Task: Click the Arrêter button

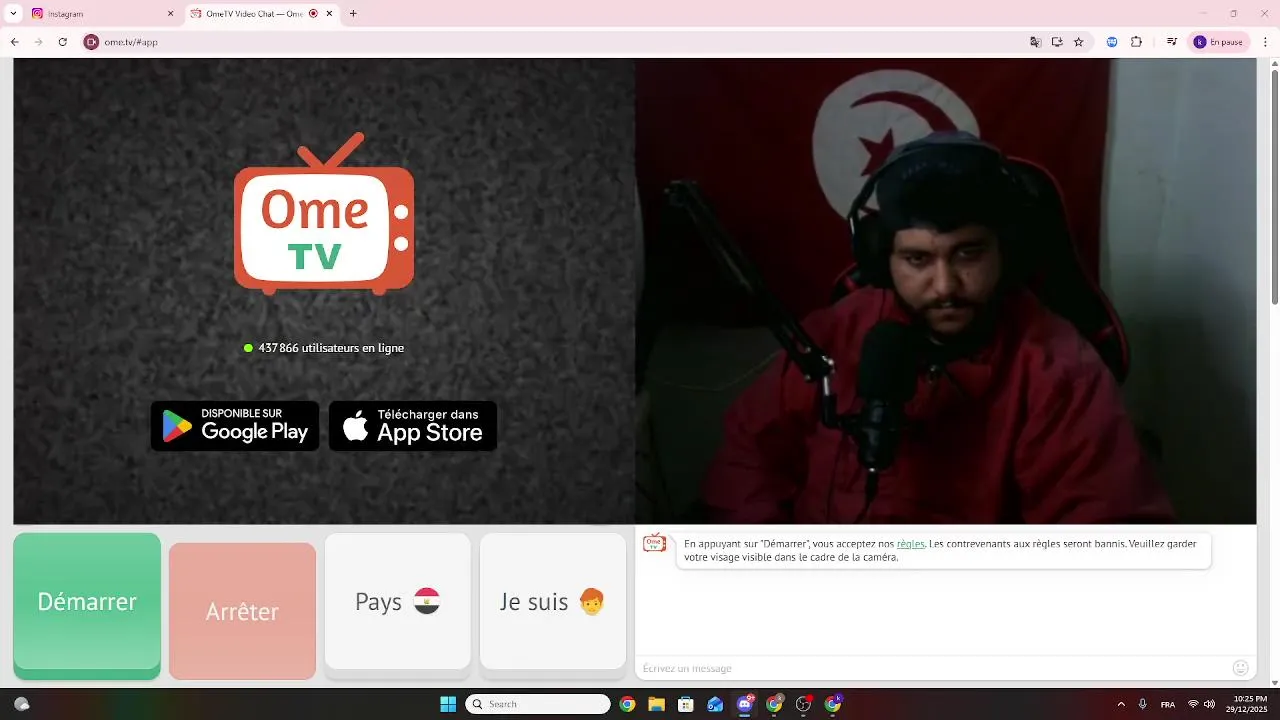Action: pos(242,611)
